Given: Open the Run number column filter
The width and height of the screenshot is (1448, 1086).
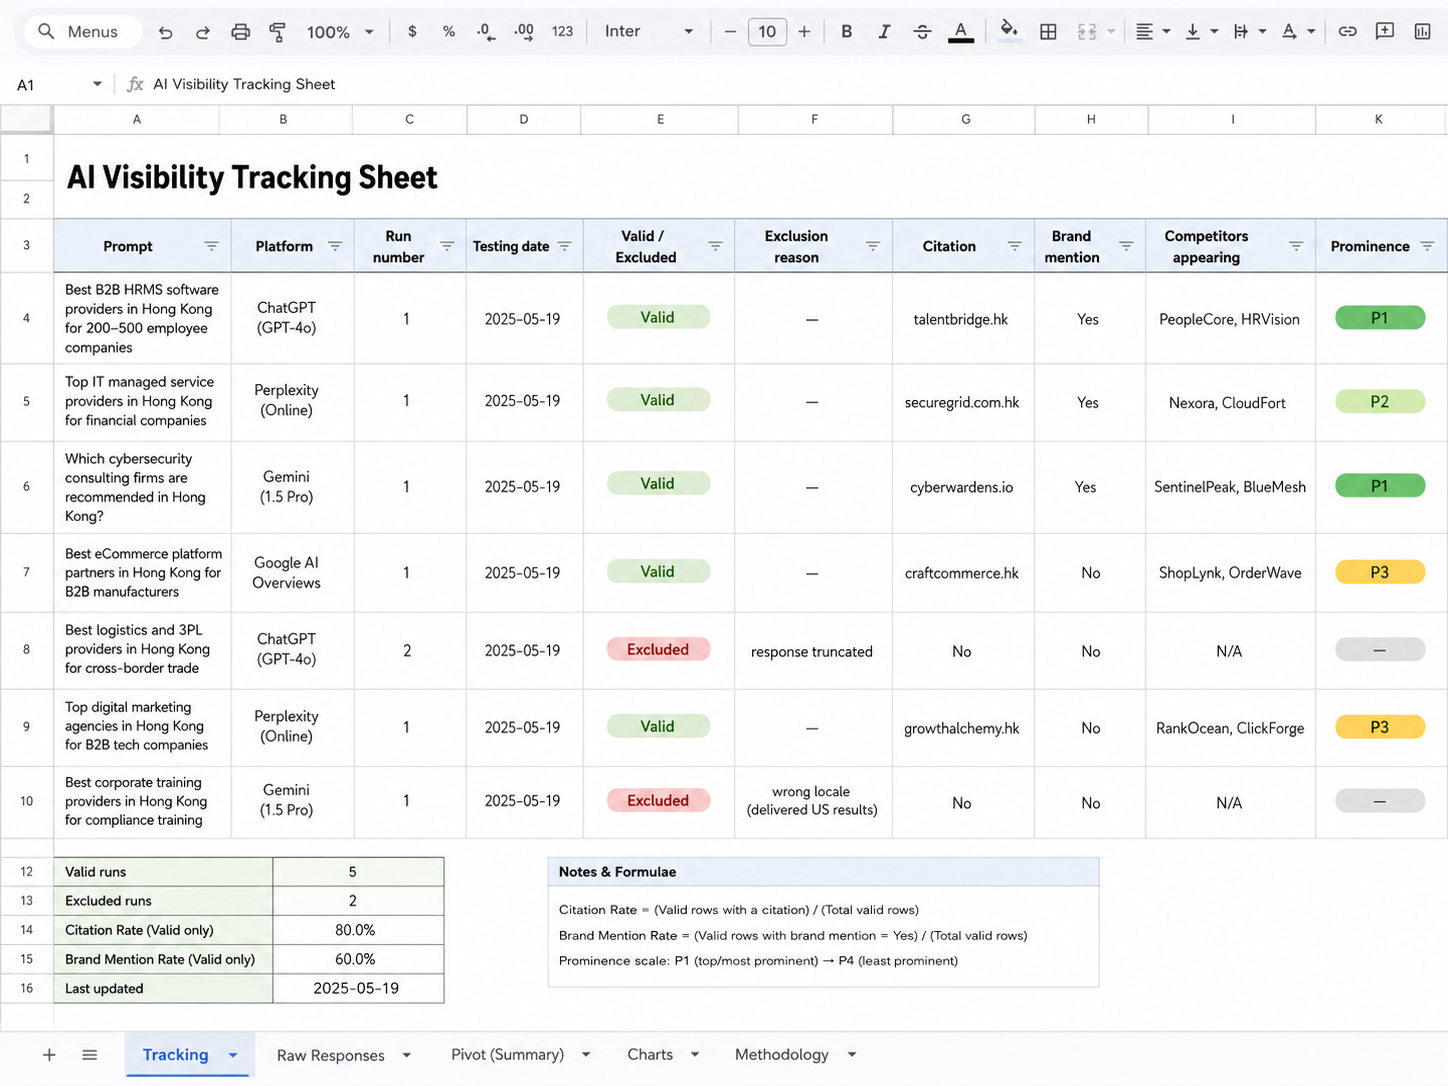Looking at the screenshot, I should (447, 246).
